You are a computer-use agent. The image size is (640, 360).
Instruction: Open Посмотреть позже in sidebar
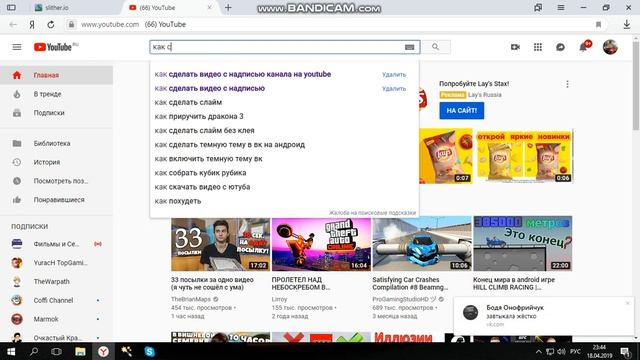(57, 181)
